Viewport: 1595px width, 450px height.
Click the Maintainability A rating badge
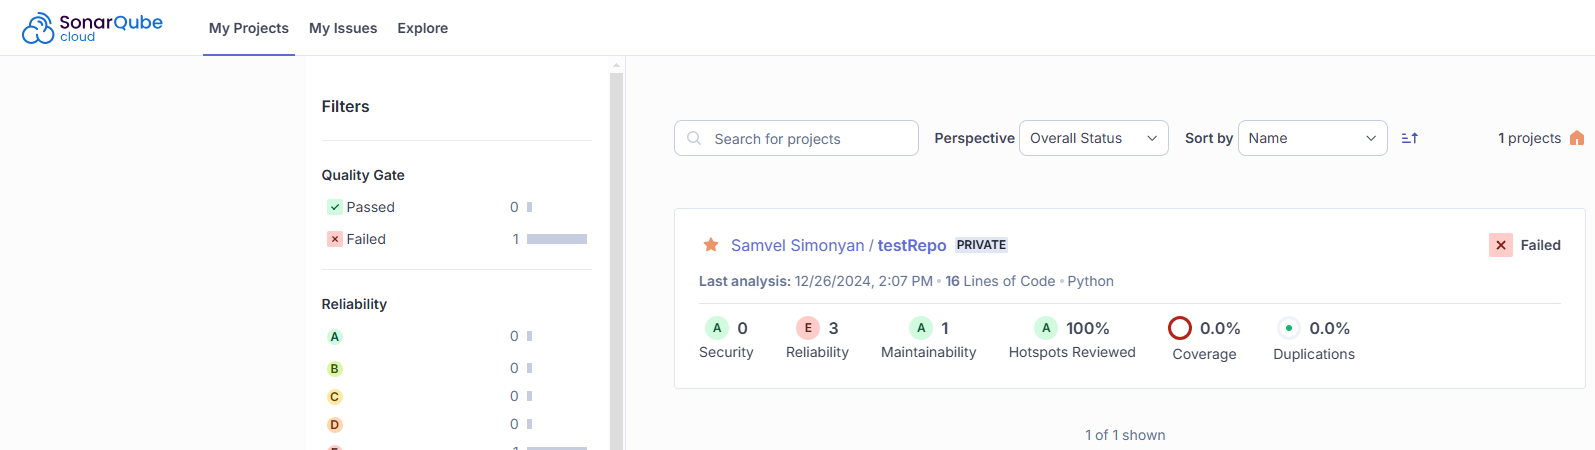(x=921, y=328)
